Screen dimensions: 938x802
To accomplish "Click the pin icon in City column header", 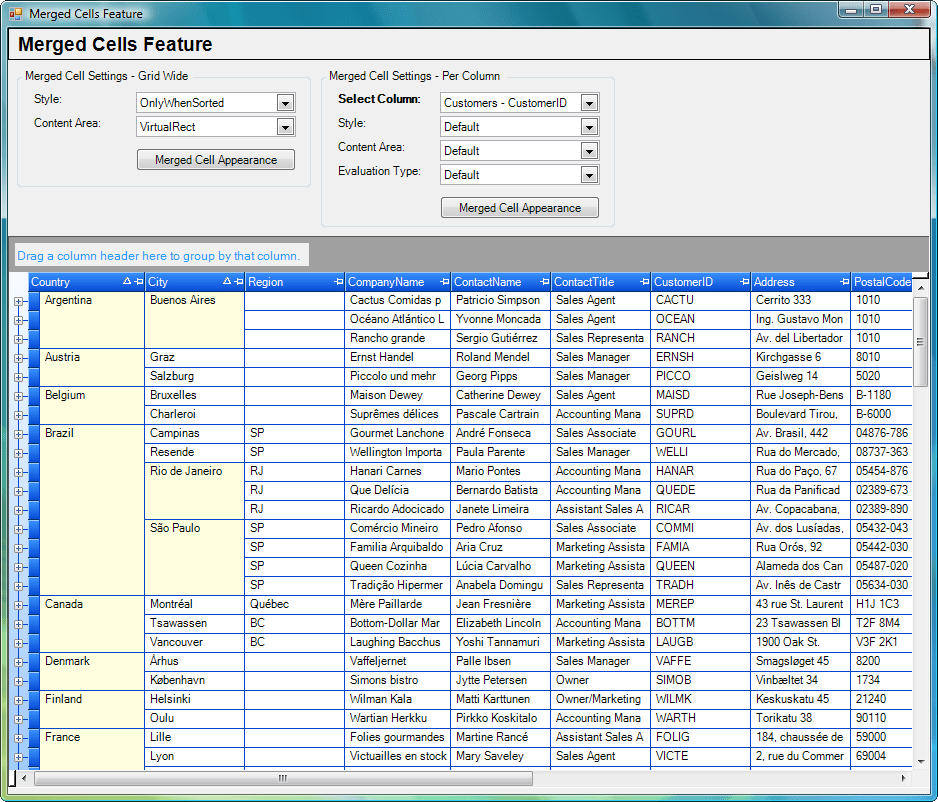I will pos(238,283).
